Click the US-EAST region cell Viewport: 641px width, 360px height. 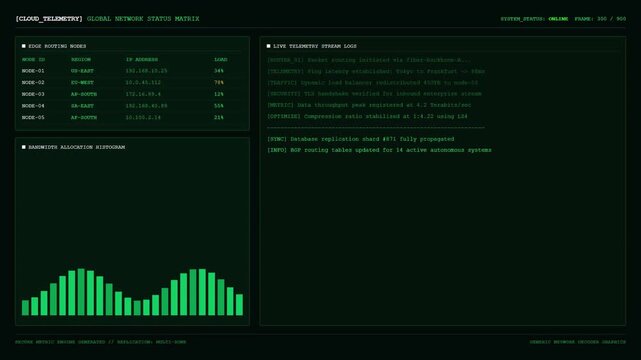click(83, 71)
